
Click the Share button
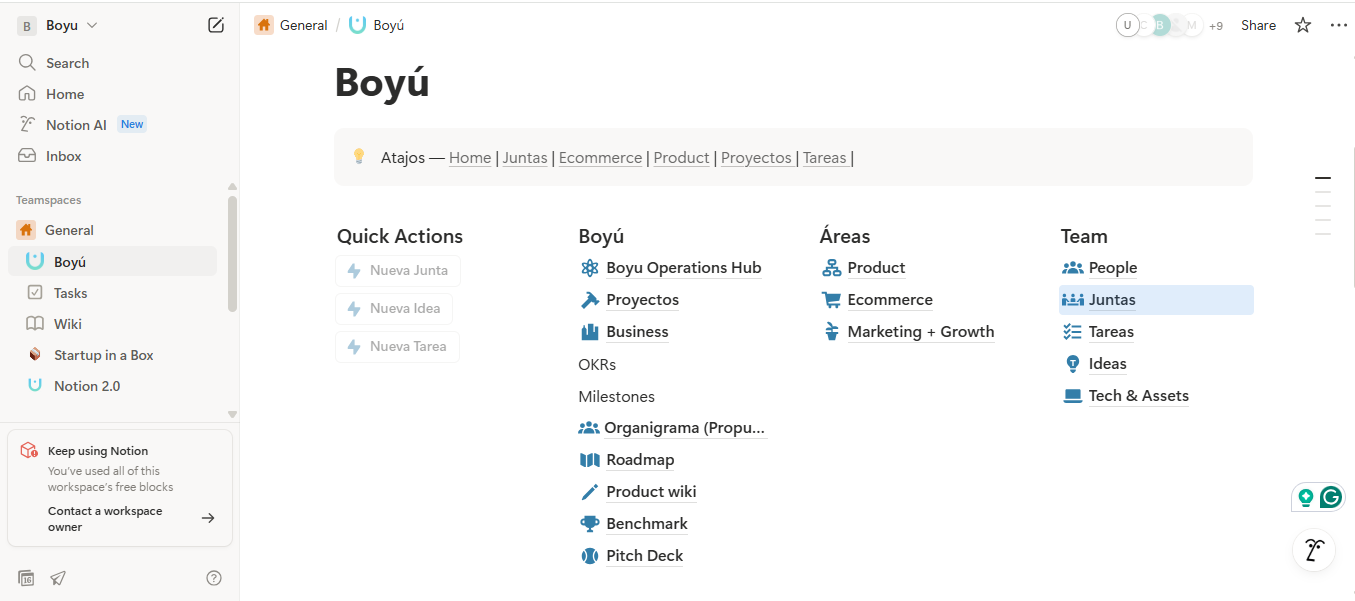click(x=1258, y=25)
